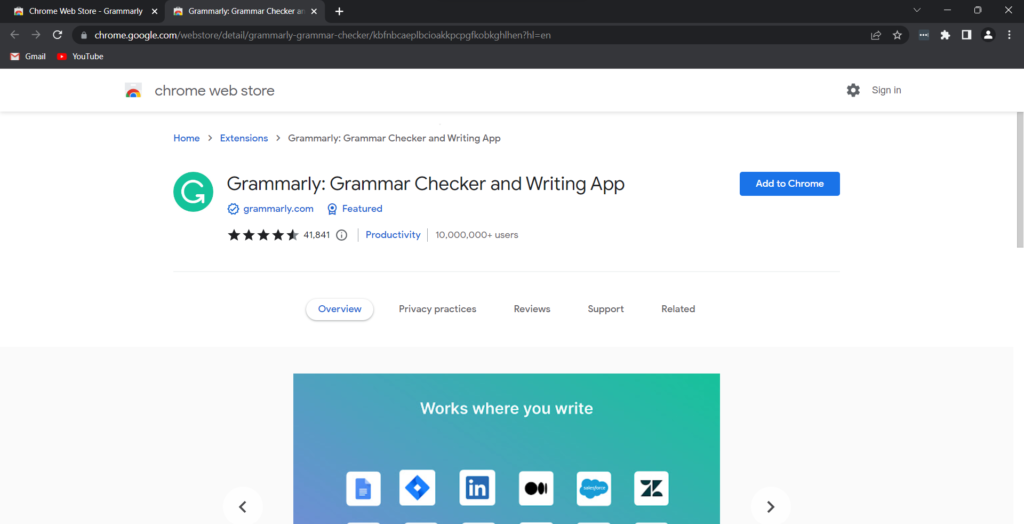
Task: Click the 41,841 ratings count
Action: pyautogui.click(x=317, y=235)
